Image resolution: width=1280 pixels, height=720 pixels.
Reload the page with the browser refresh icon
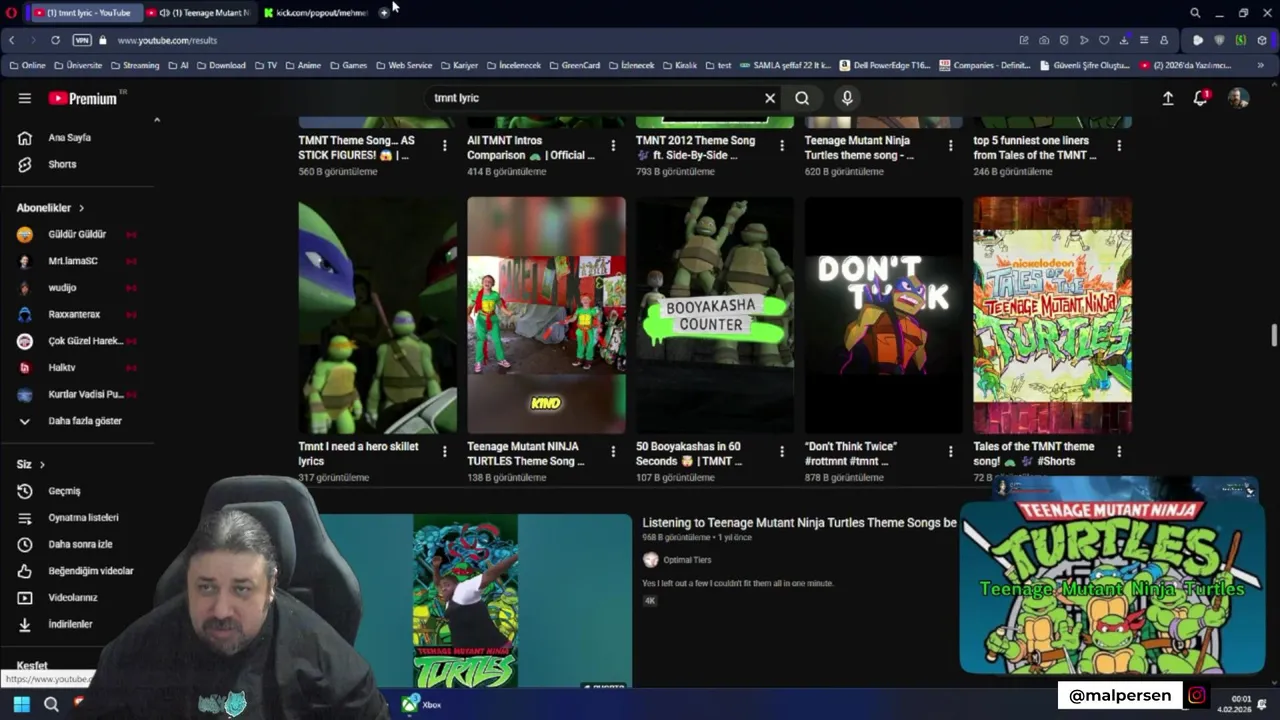(55, 40)
